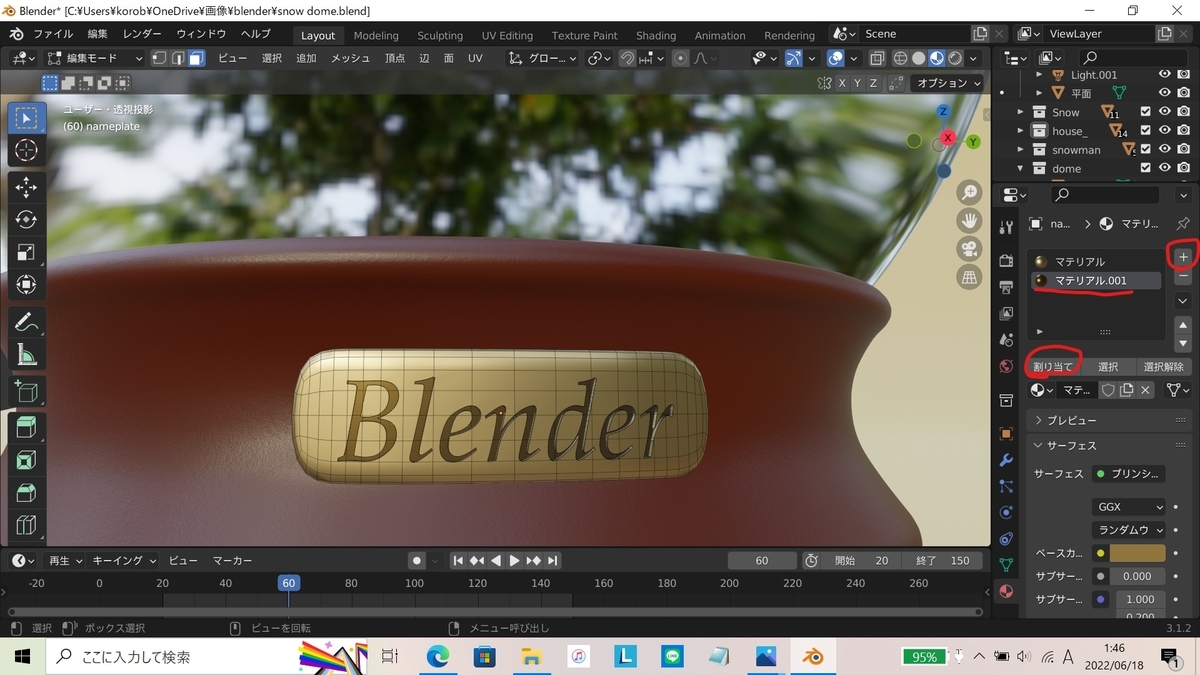Image resolution: width=1200 pixels, height=675 pixels.
Task: Click the timeline playhead at frame 60
Action: [x=288, y=582]
